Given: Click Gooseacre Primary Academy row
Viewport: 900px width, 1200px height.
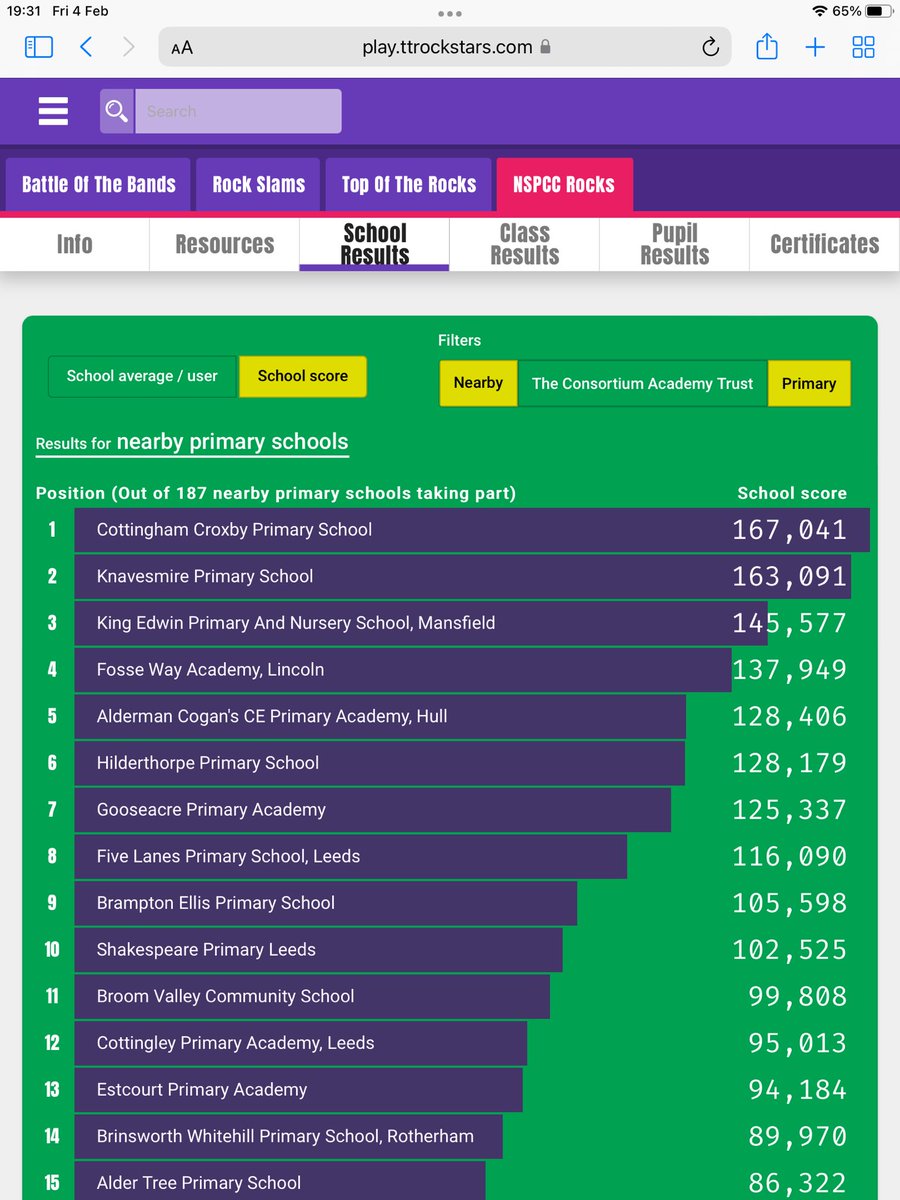Looking at the screenshot, I should [x=372, y=810].
